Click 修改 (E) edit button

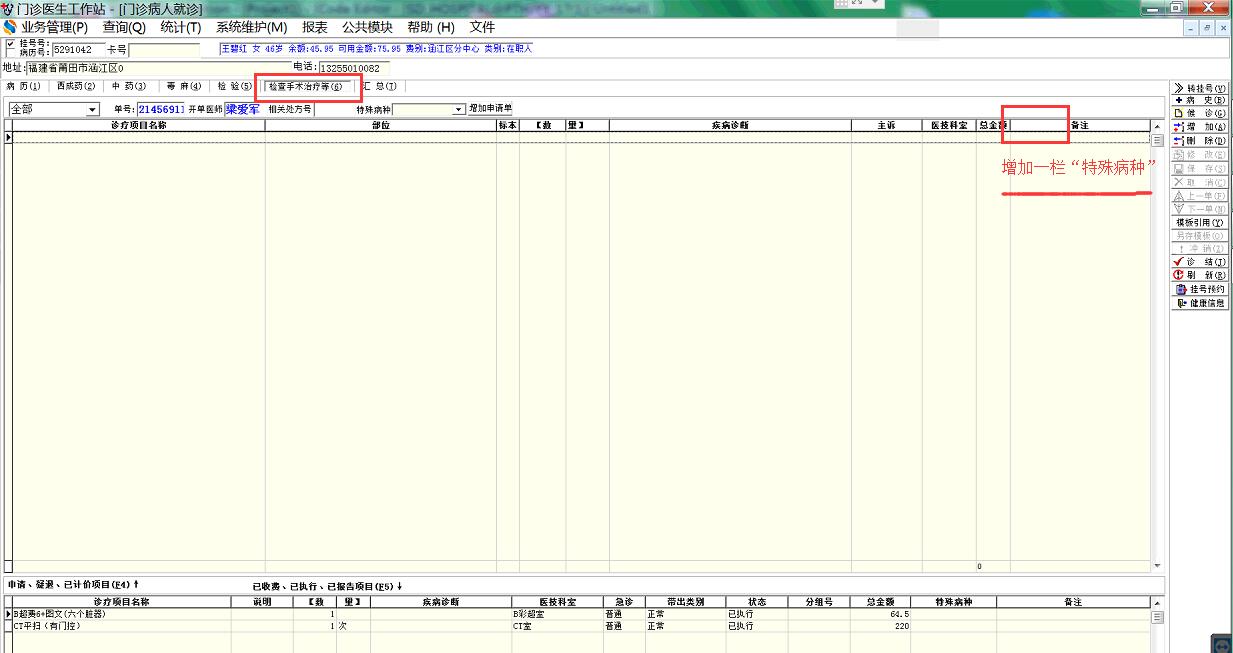point(1199,155)
